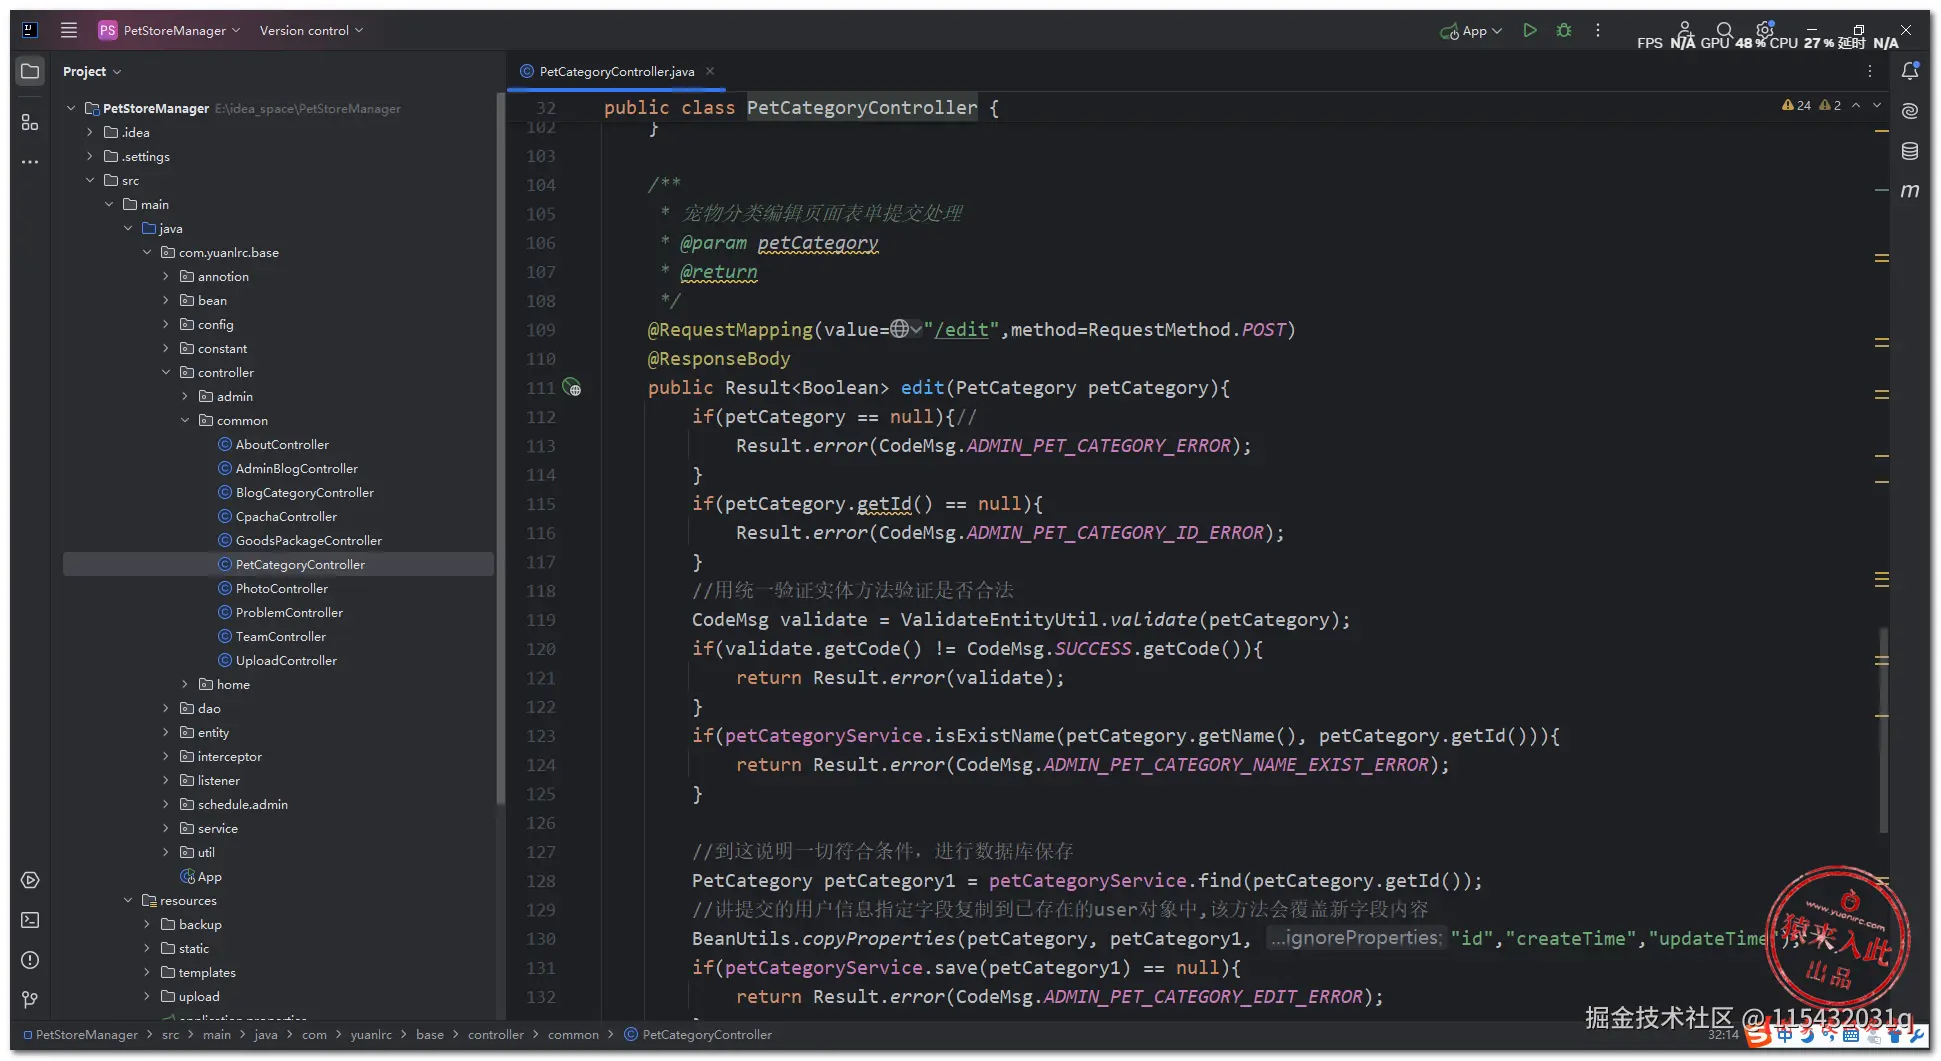
Task: Open the Services tool window icon
Action: [x=30, y=880]
